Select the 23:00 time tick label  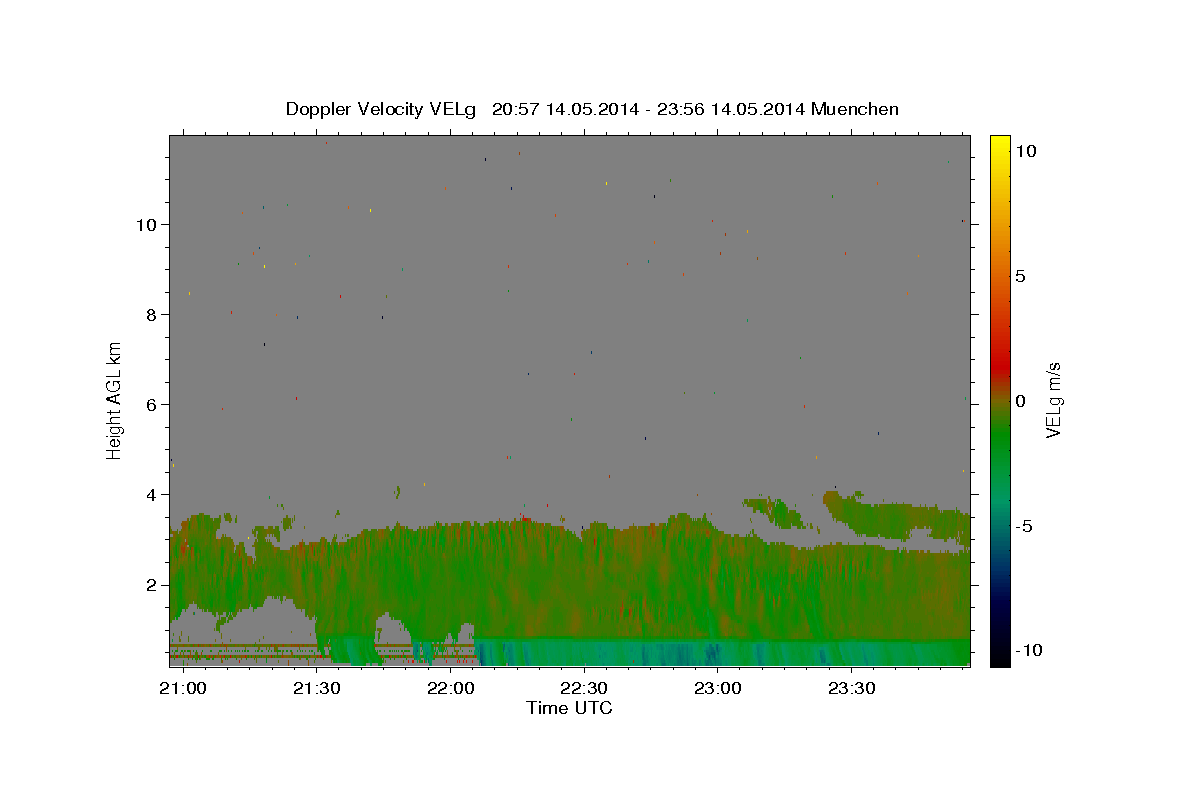click(x=718, y=689)
